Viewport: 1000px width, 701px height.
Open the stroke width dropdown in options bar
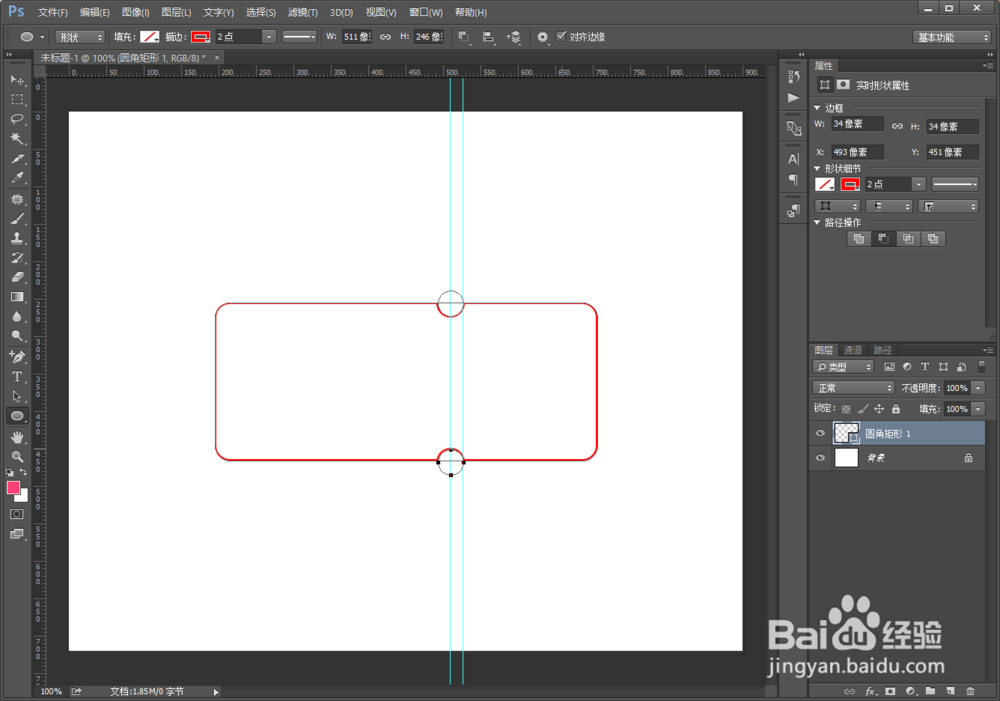tap(268, 37)
